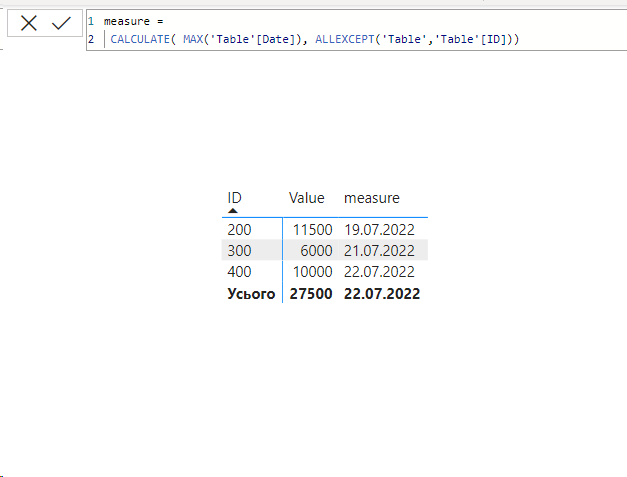The height and width of the screenshot is (477, 627).
Task: Cancel the formula edit with X icon
Action: click(x=29, y=23)
